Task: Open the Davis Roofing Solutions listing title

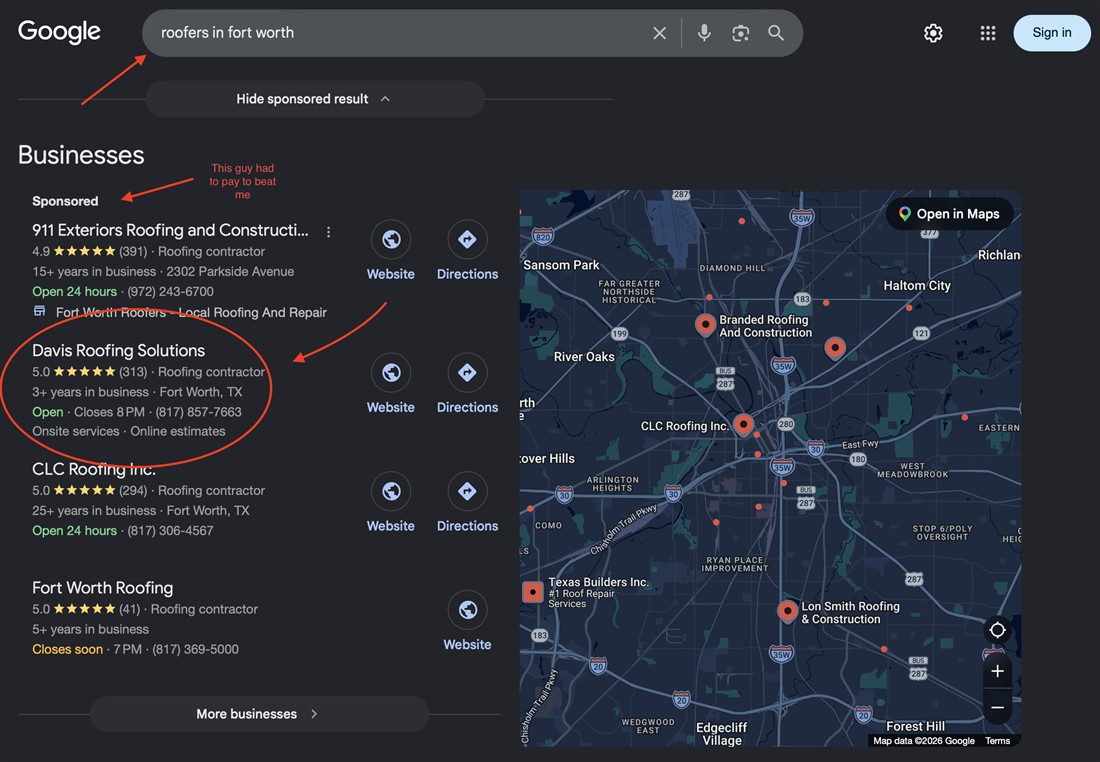Action: point(119,350)
